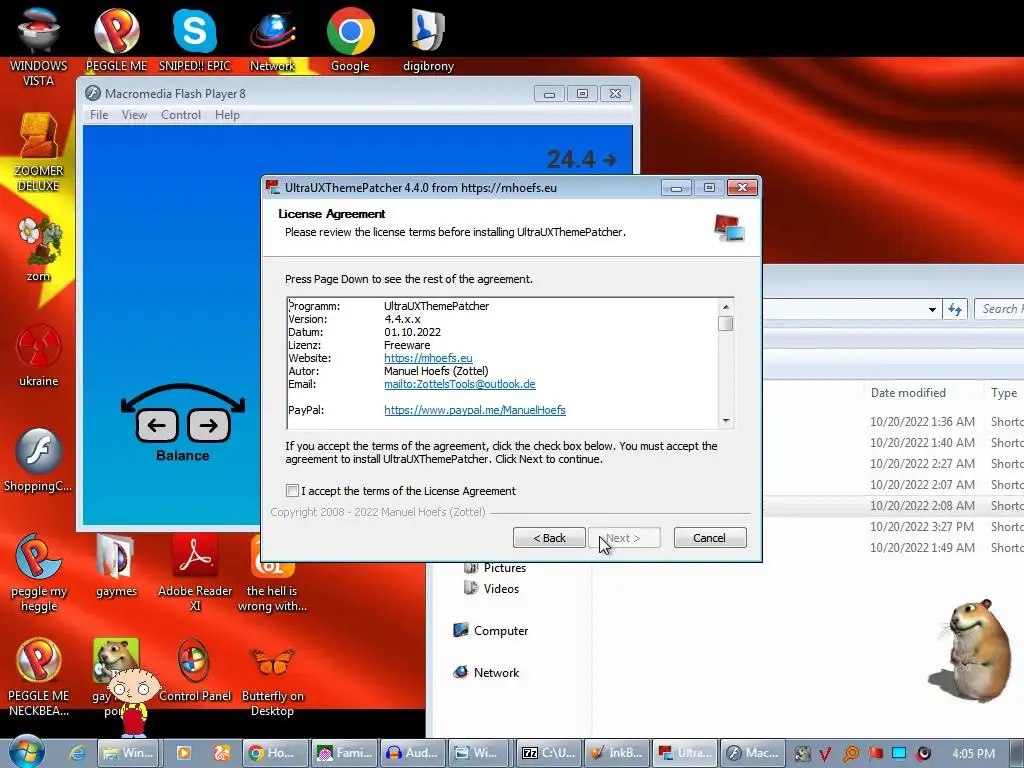Open ShoppingC... Flash desktop icon

39,460
